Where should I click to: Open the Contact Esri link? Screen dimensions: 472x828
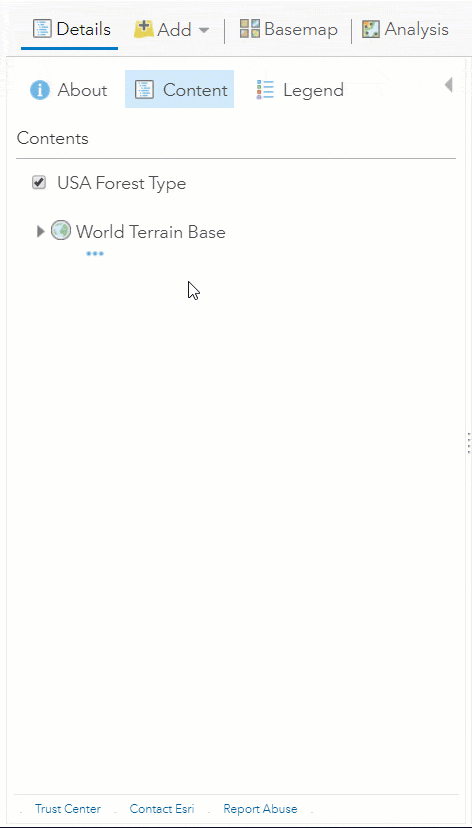tap(162, 808)
